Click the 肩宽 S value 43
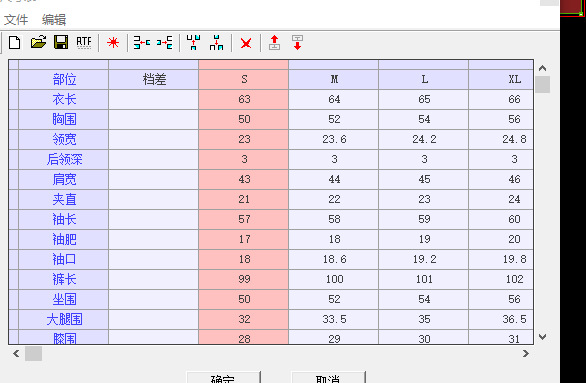 click(244, 179)
